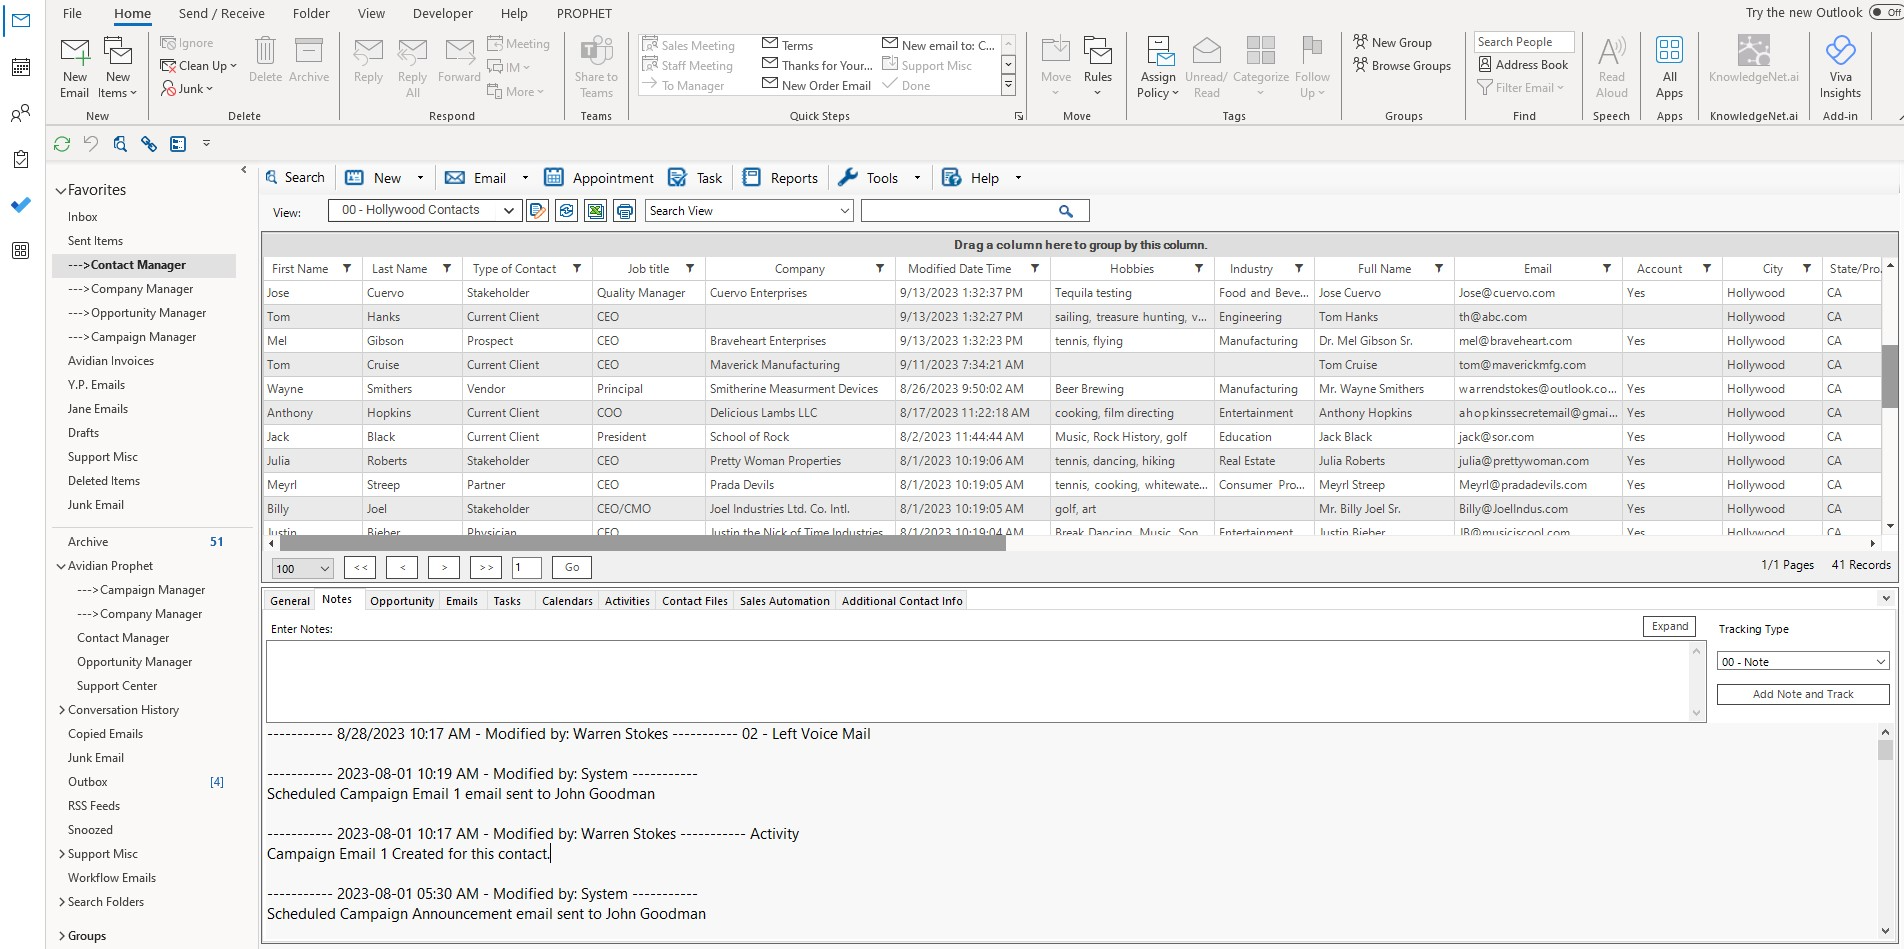Viewport: 1904px width, 949px height.
Task: Collapse the Avidian Prophet folder tree
Action: coord(61,566)
